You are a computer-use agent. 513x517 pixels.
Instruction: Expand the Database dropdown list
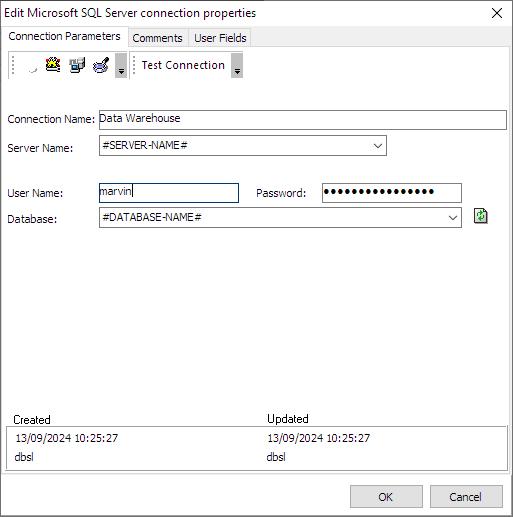pyautogui.click(x=453, y=218)
